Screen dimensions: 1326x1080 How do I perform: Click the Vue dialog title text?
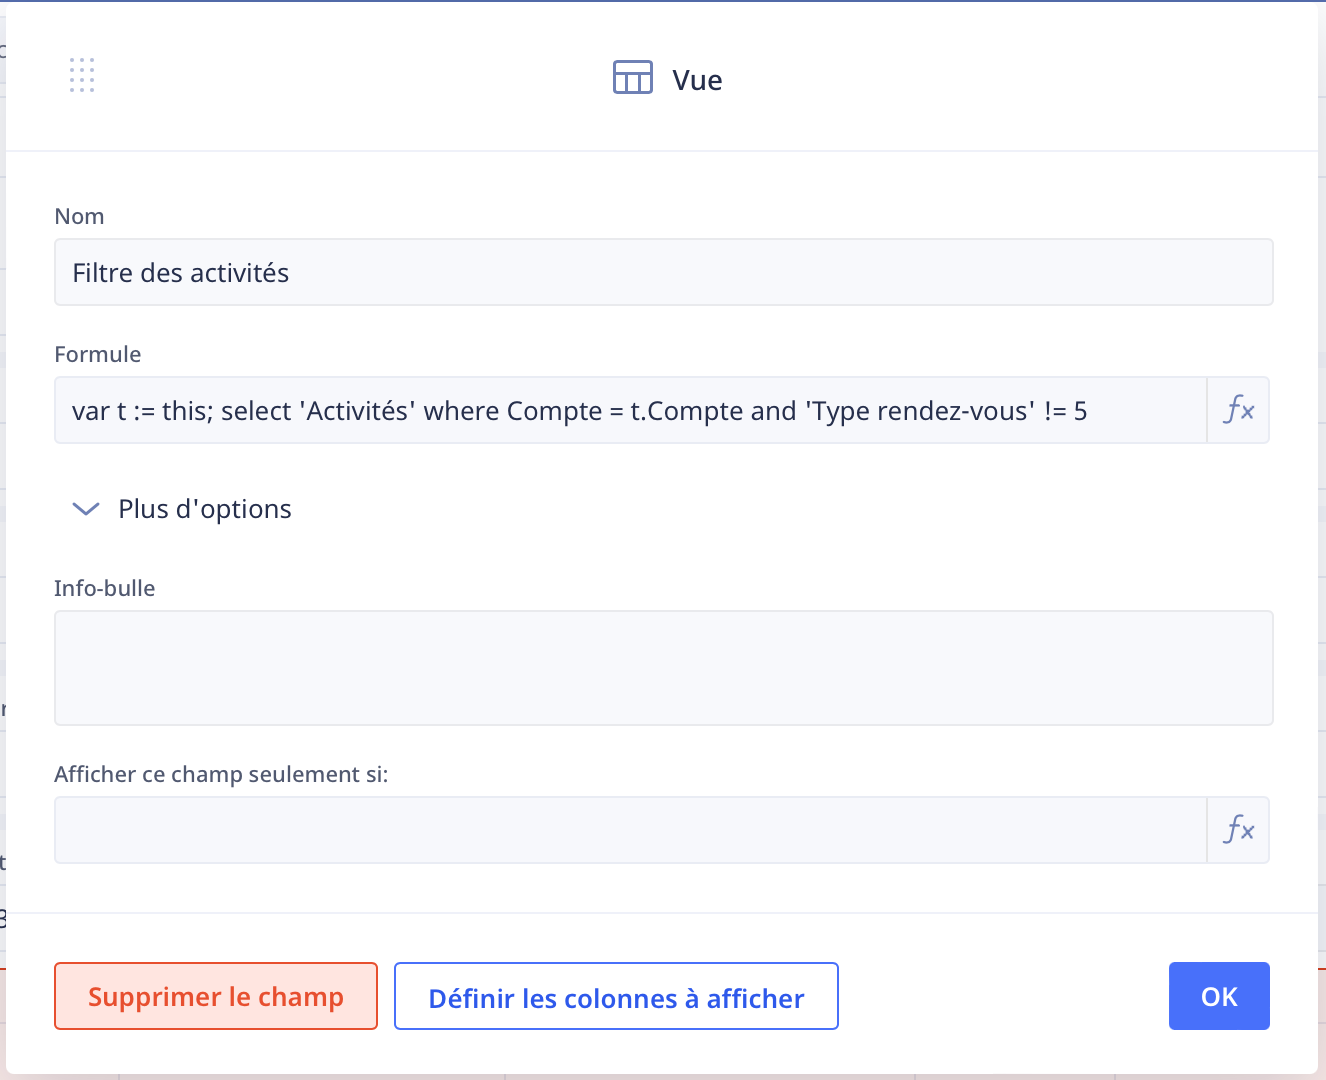(697, 80)
